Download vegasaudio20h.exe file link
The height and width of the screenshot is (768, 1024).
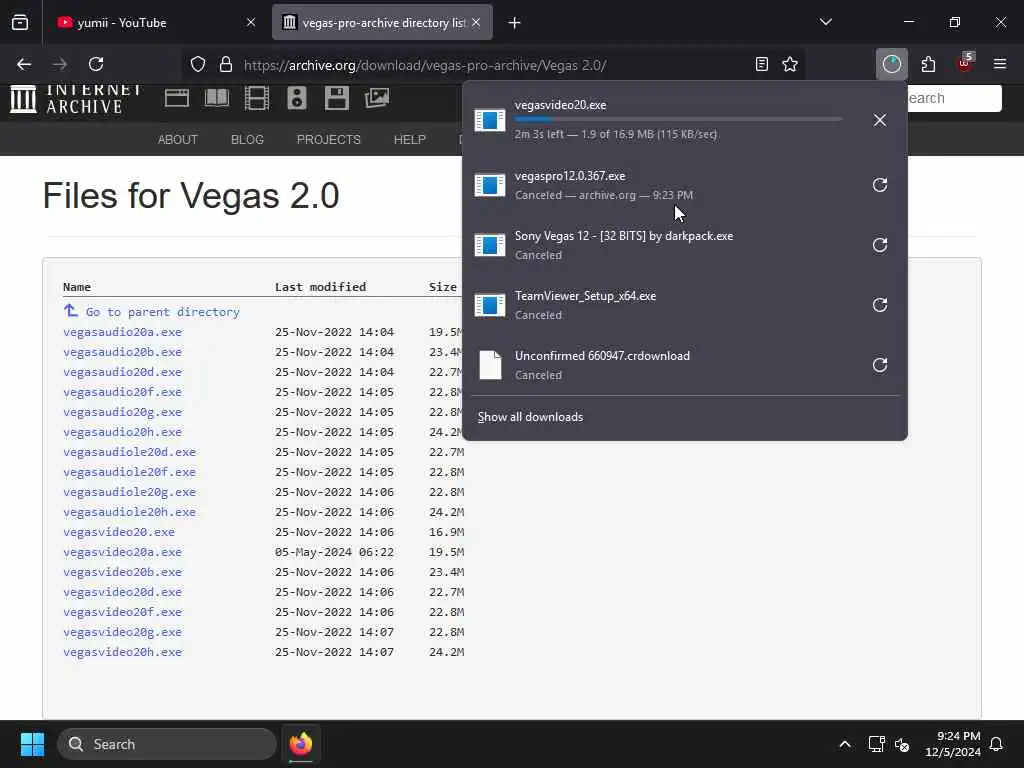click(x=123, y=432)
